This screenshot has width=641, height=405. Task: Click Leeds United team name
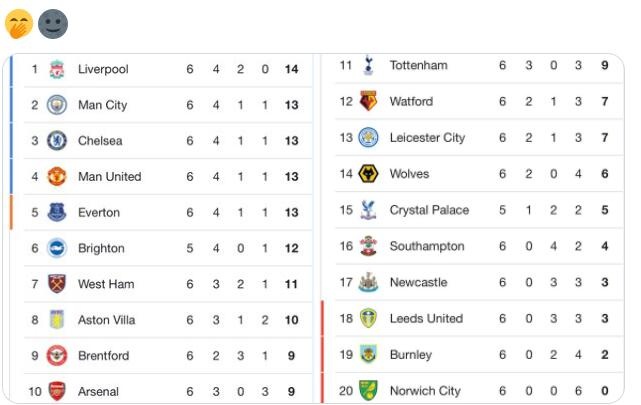click(x=426, y=318)
